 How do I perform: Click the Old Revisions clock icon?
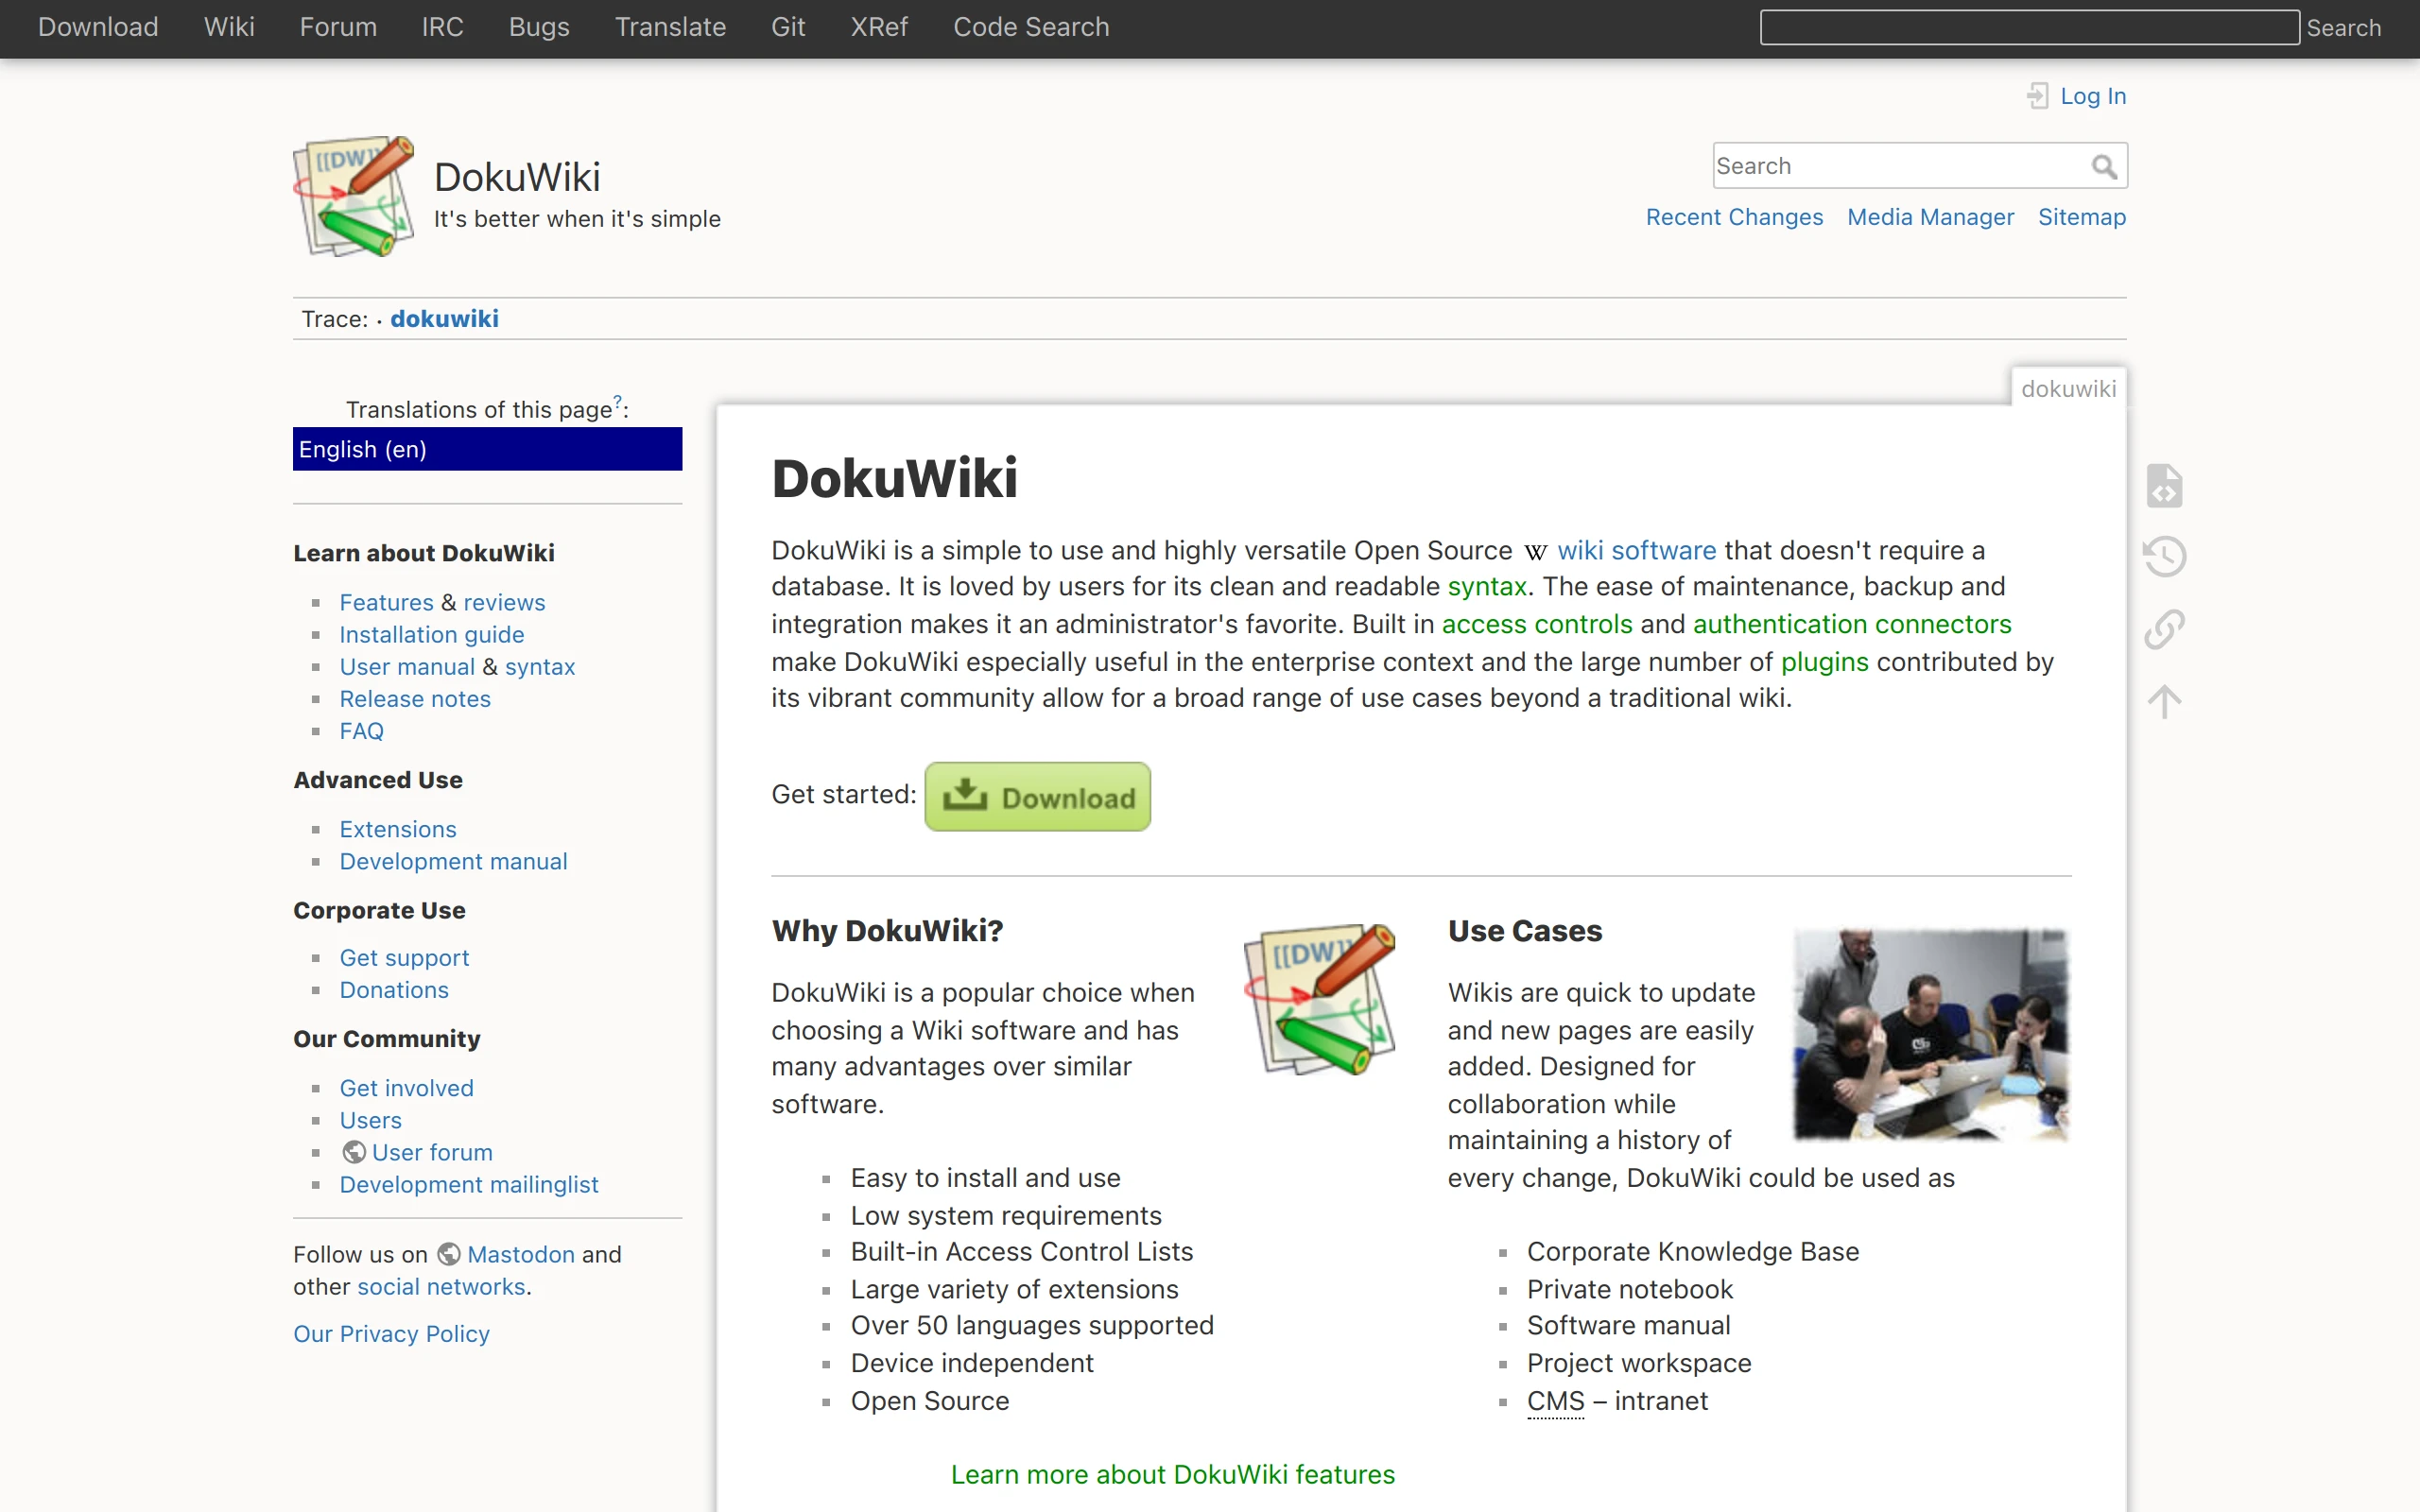2165,556
